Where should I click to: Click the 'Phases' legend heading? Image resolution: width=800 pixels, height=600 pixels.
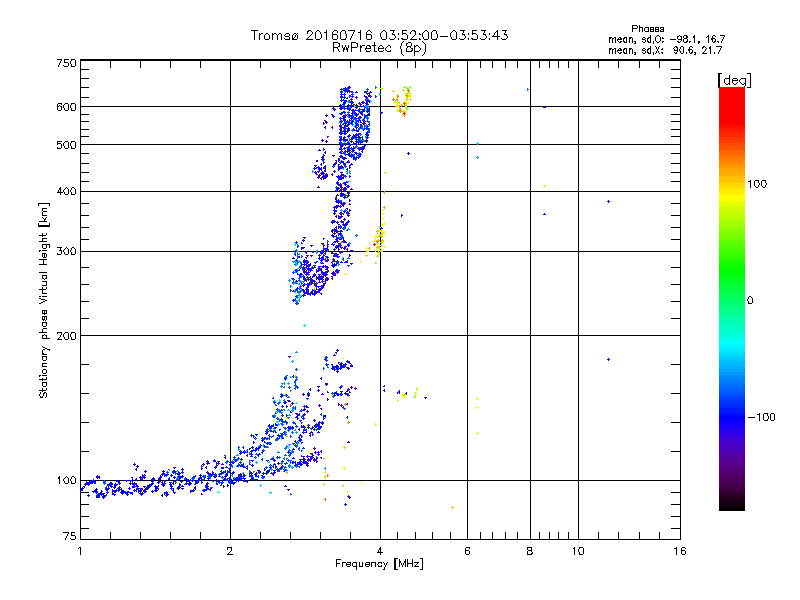coord(647,29)
